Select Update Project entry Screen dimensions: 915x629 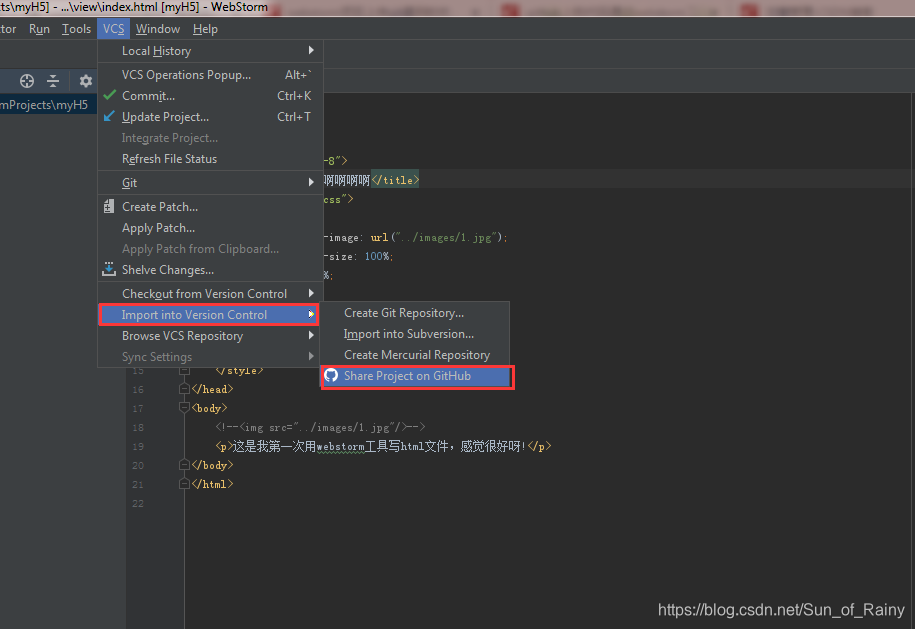210,117
